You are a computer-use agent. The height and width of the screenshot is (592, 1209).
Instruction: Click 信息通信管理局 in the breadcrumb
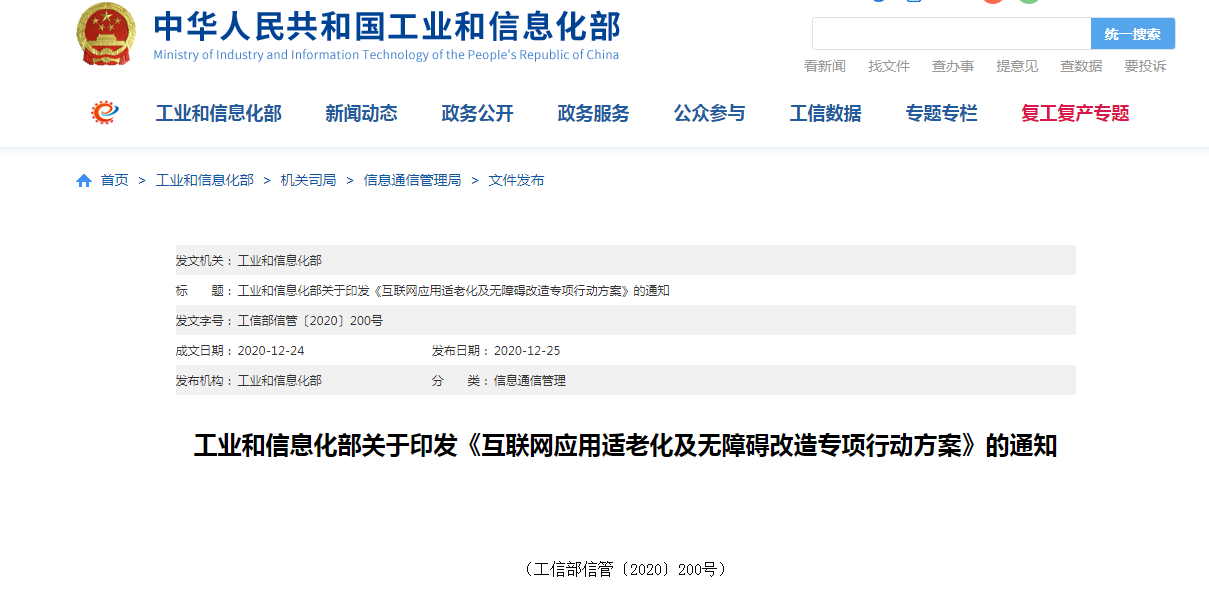[x=412, y=181]
